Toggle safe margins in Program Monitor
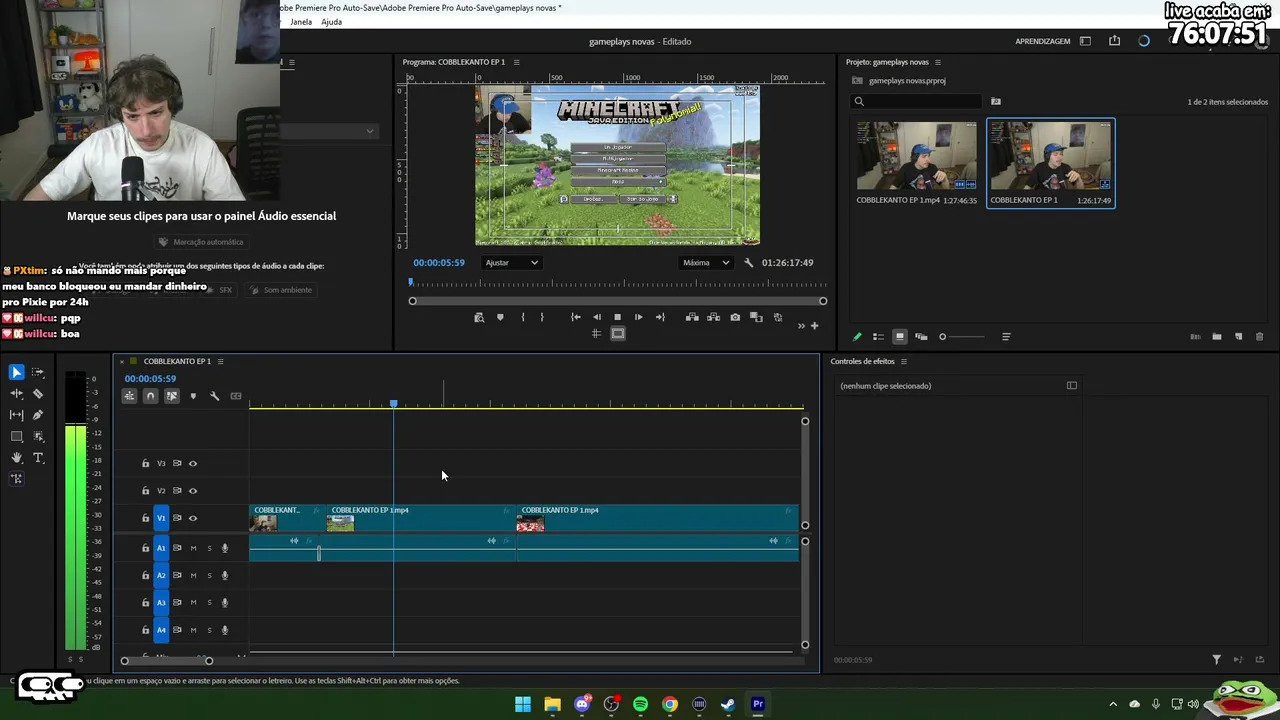Viewport: 1280px width, 720px height. [618, 334]
